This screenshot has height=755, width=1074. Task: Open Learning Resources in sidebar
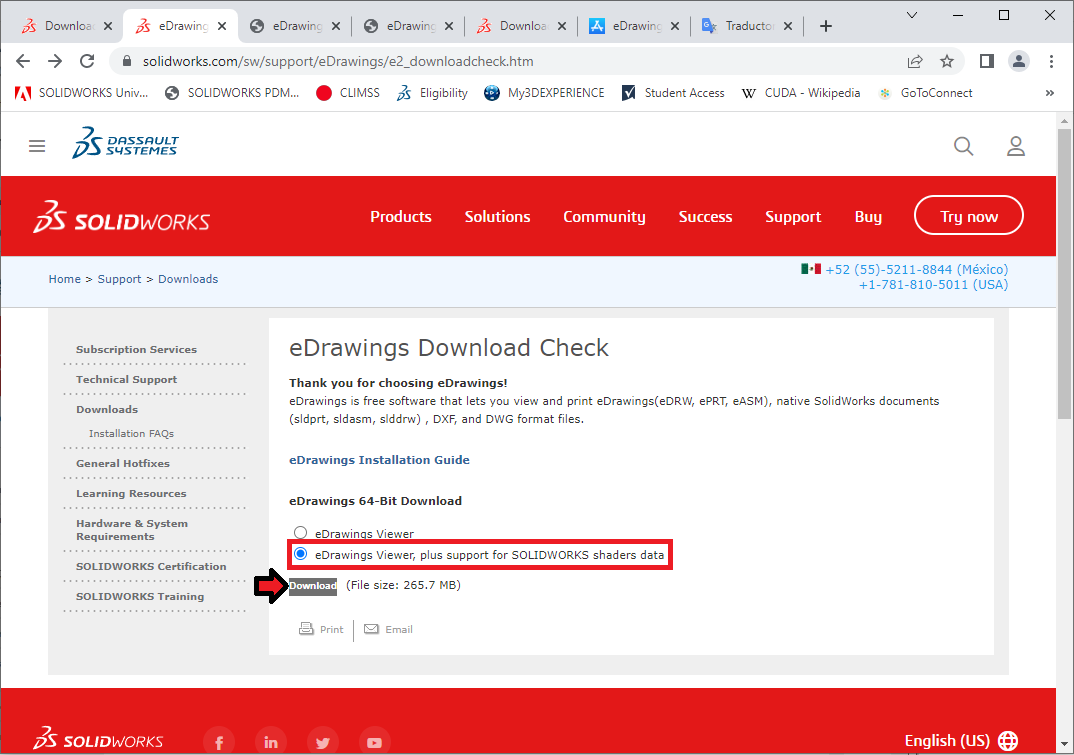coord(131,493)
